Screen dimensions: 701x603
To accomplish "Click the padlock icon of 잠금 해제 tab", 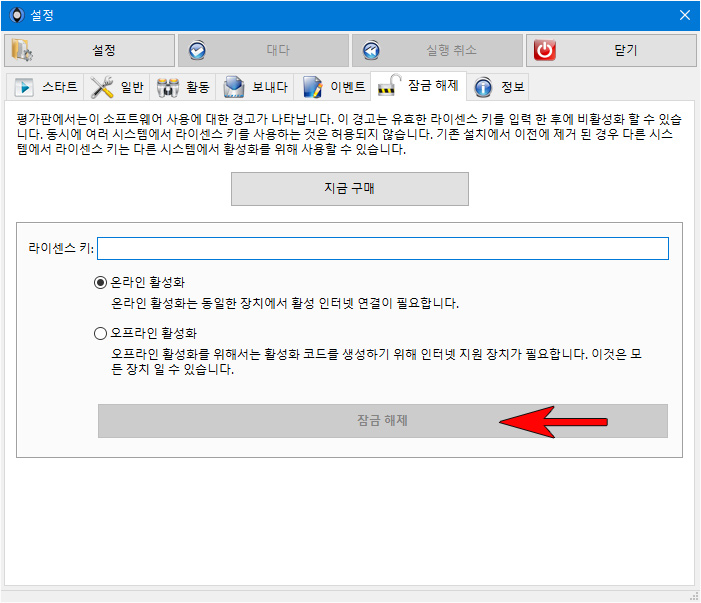I will [x=389, y=85].
